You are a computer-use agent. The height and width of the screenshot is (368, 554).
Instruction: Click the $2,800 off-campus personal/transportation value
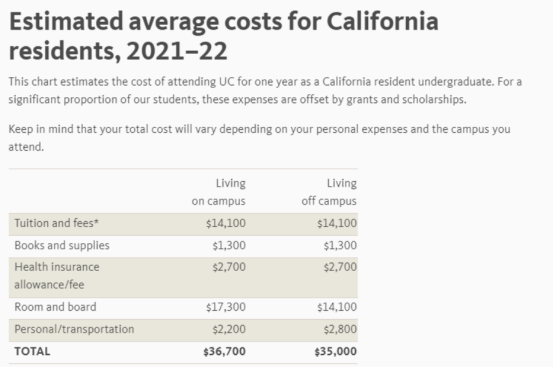340,330
